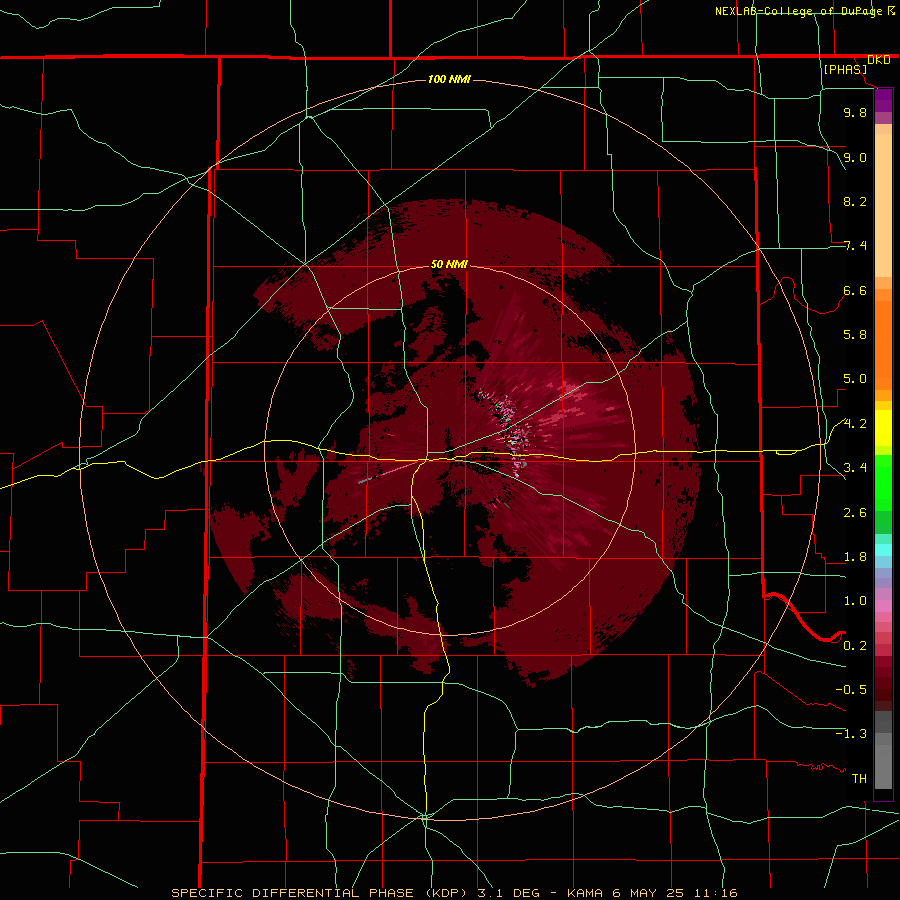Click the -1.3 value on color scale
This screenshot has height=900, width=900.
point(851,734)
